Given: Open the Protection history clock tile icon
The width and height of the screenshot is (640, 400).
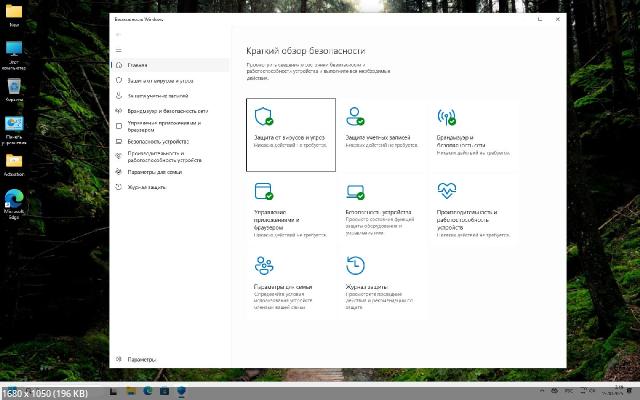Looking at the screenshot, I should [355, 265].
